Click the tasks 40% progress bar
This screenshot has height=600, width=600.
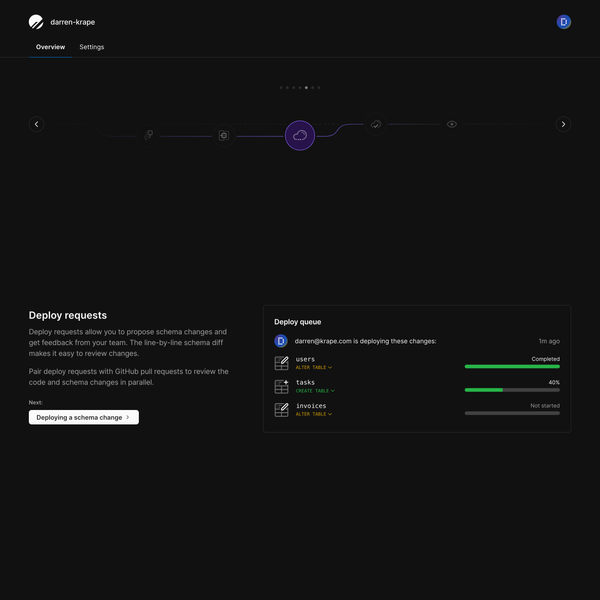click(x=512, y=390)
